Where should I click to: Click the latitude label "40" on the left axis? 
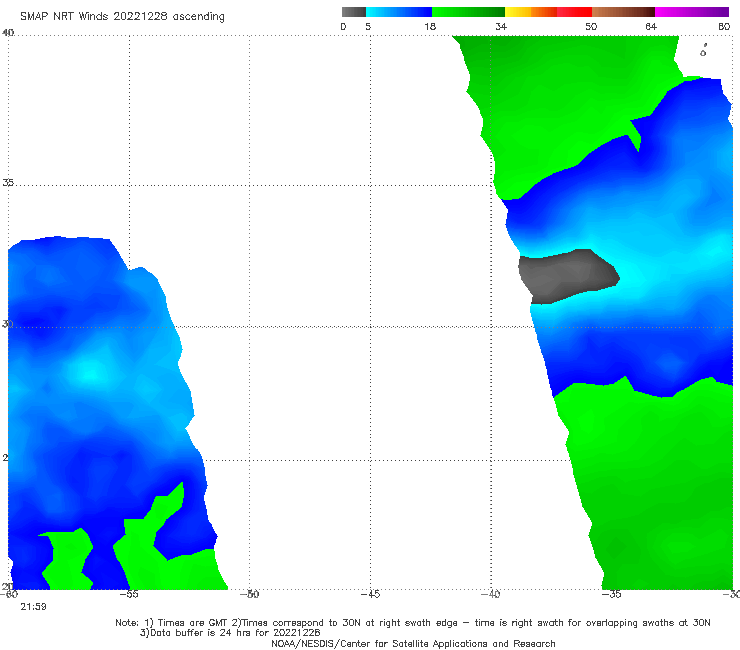(8, 33)
